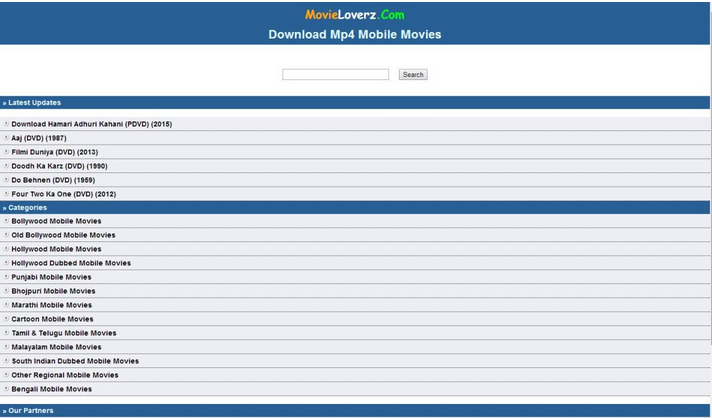The width and height of the screenshot is (712, 418).
Task: Open Doodh Ka Karz (DVD) (1990) link
Action: (59, 166)
